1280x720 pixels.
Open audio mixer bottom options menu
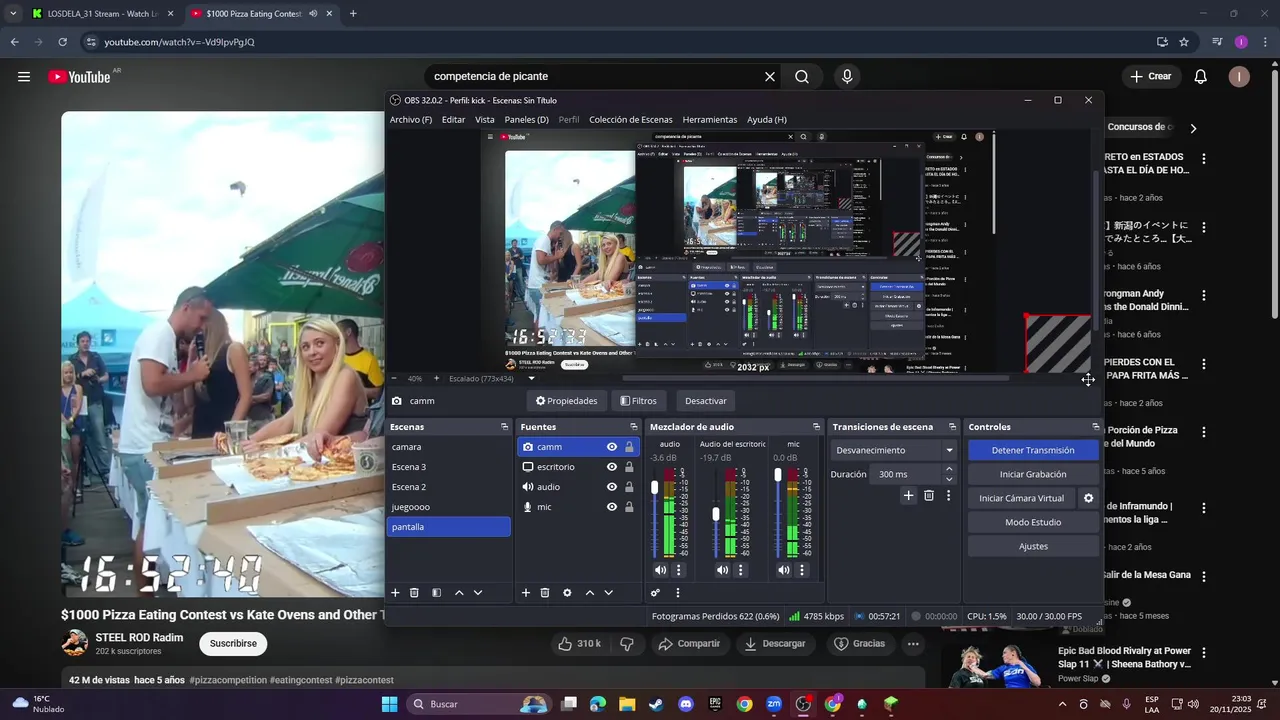tap(677, 593)
